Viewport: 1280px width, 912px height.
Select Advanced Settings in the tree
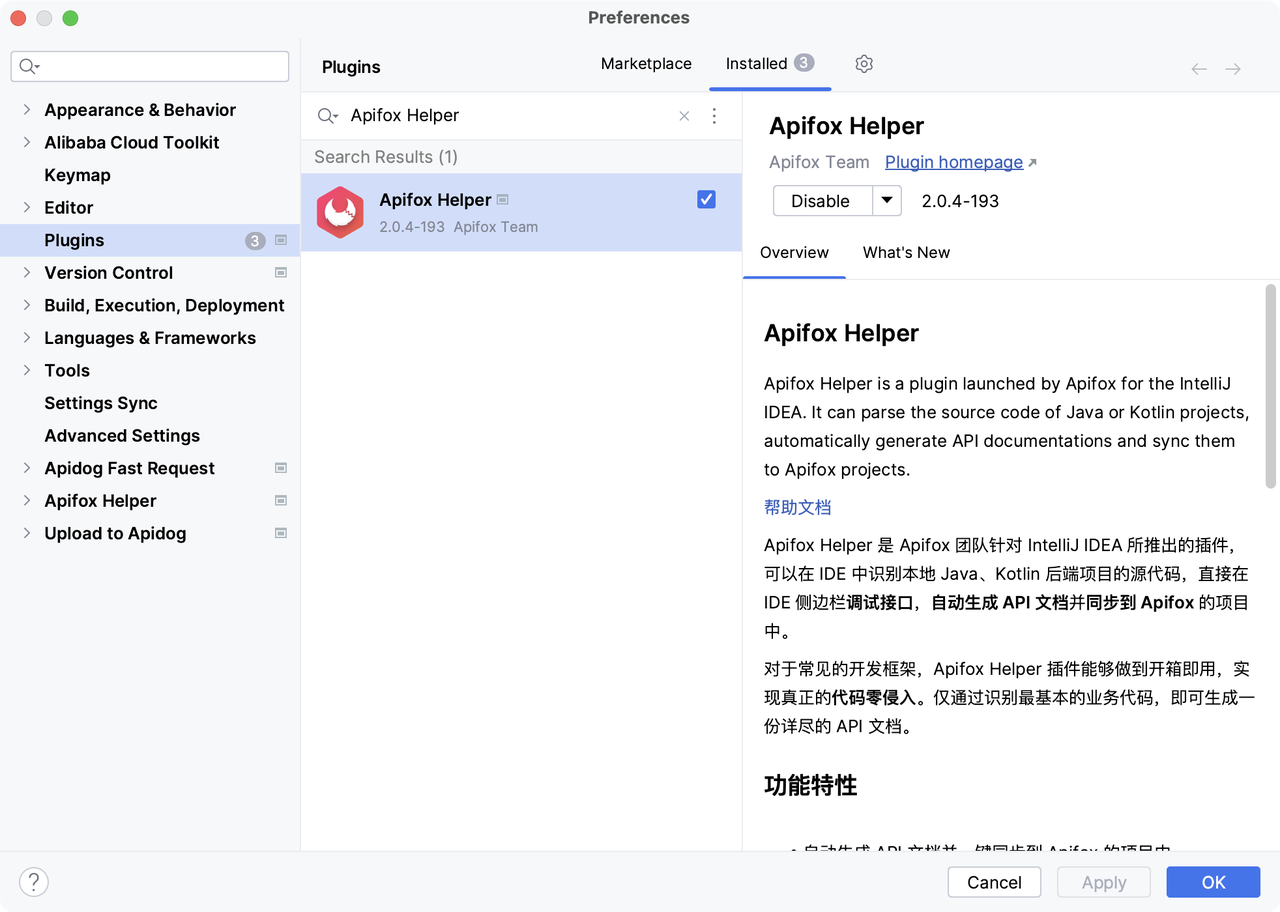coord(122,436)
